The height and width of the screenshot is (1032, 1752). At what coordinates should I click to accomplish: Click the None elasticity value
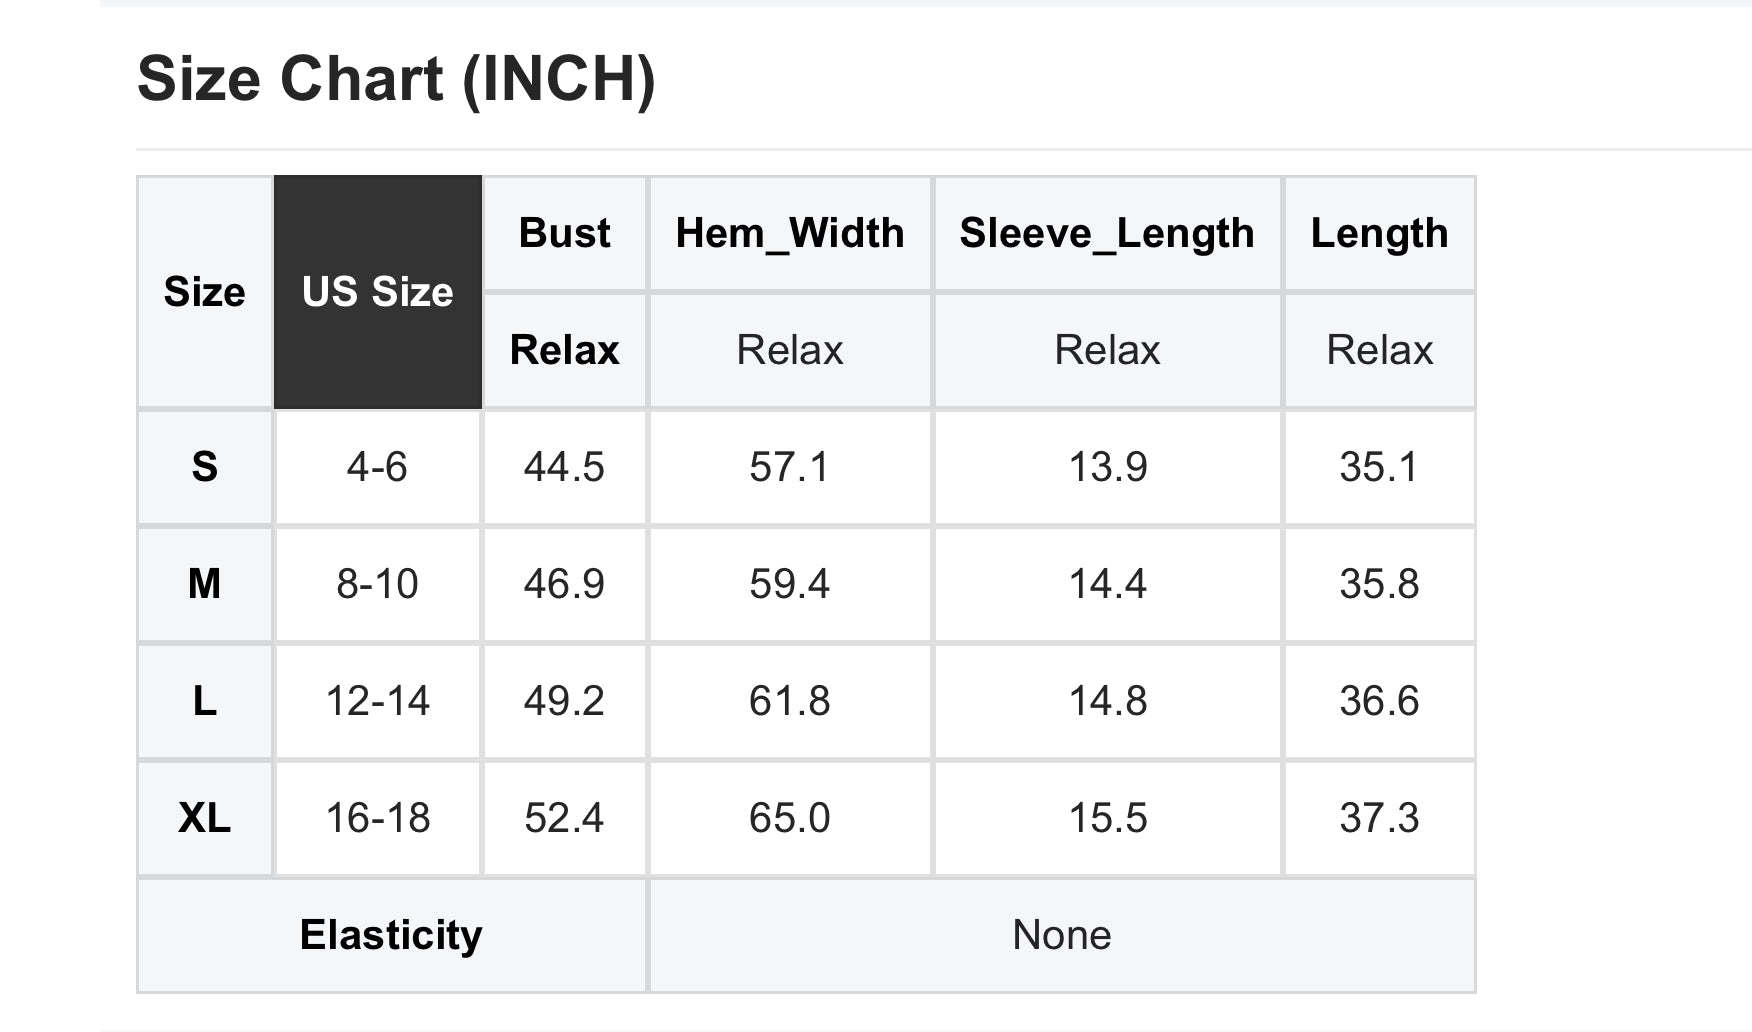click(x=1062, y=935)
